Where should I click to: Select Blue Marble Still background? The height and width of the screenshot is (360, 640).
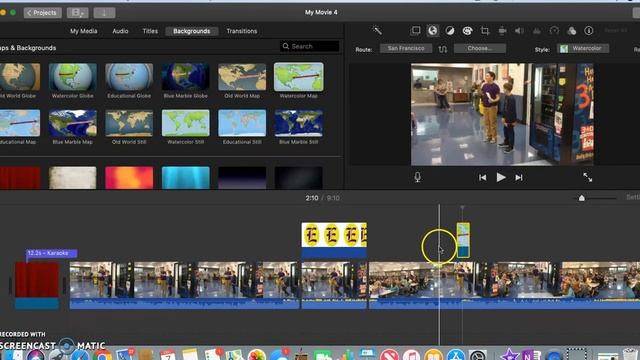point(299,123)
